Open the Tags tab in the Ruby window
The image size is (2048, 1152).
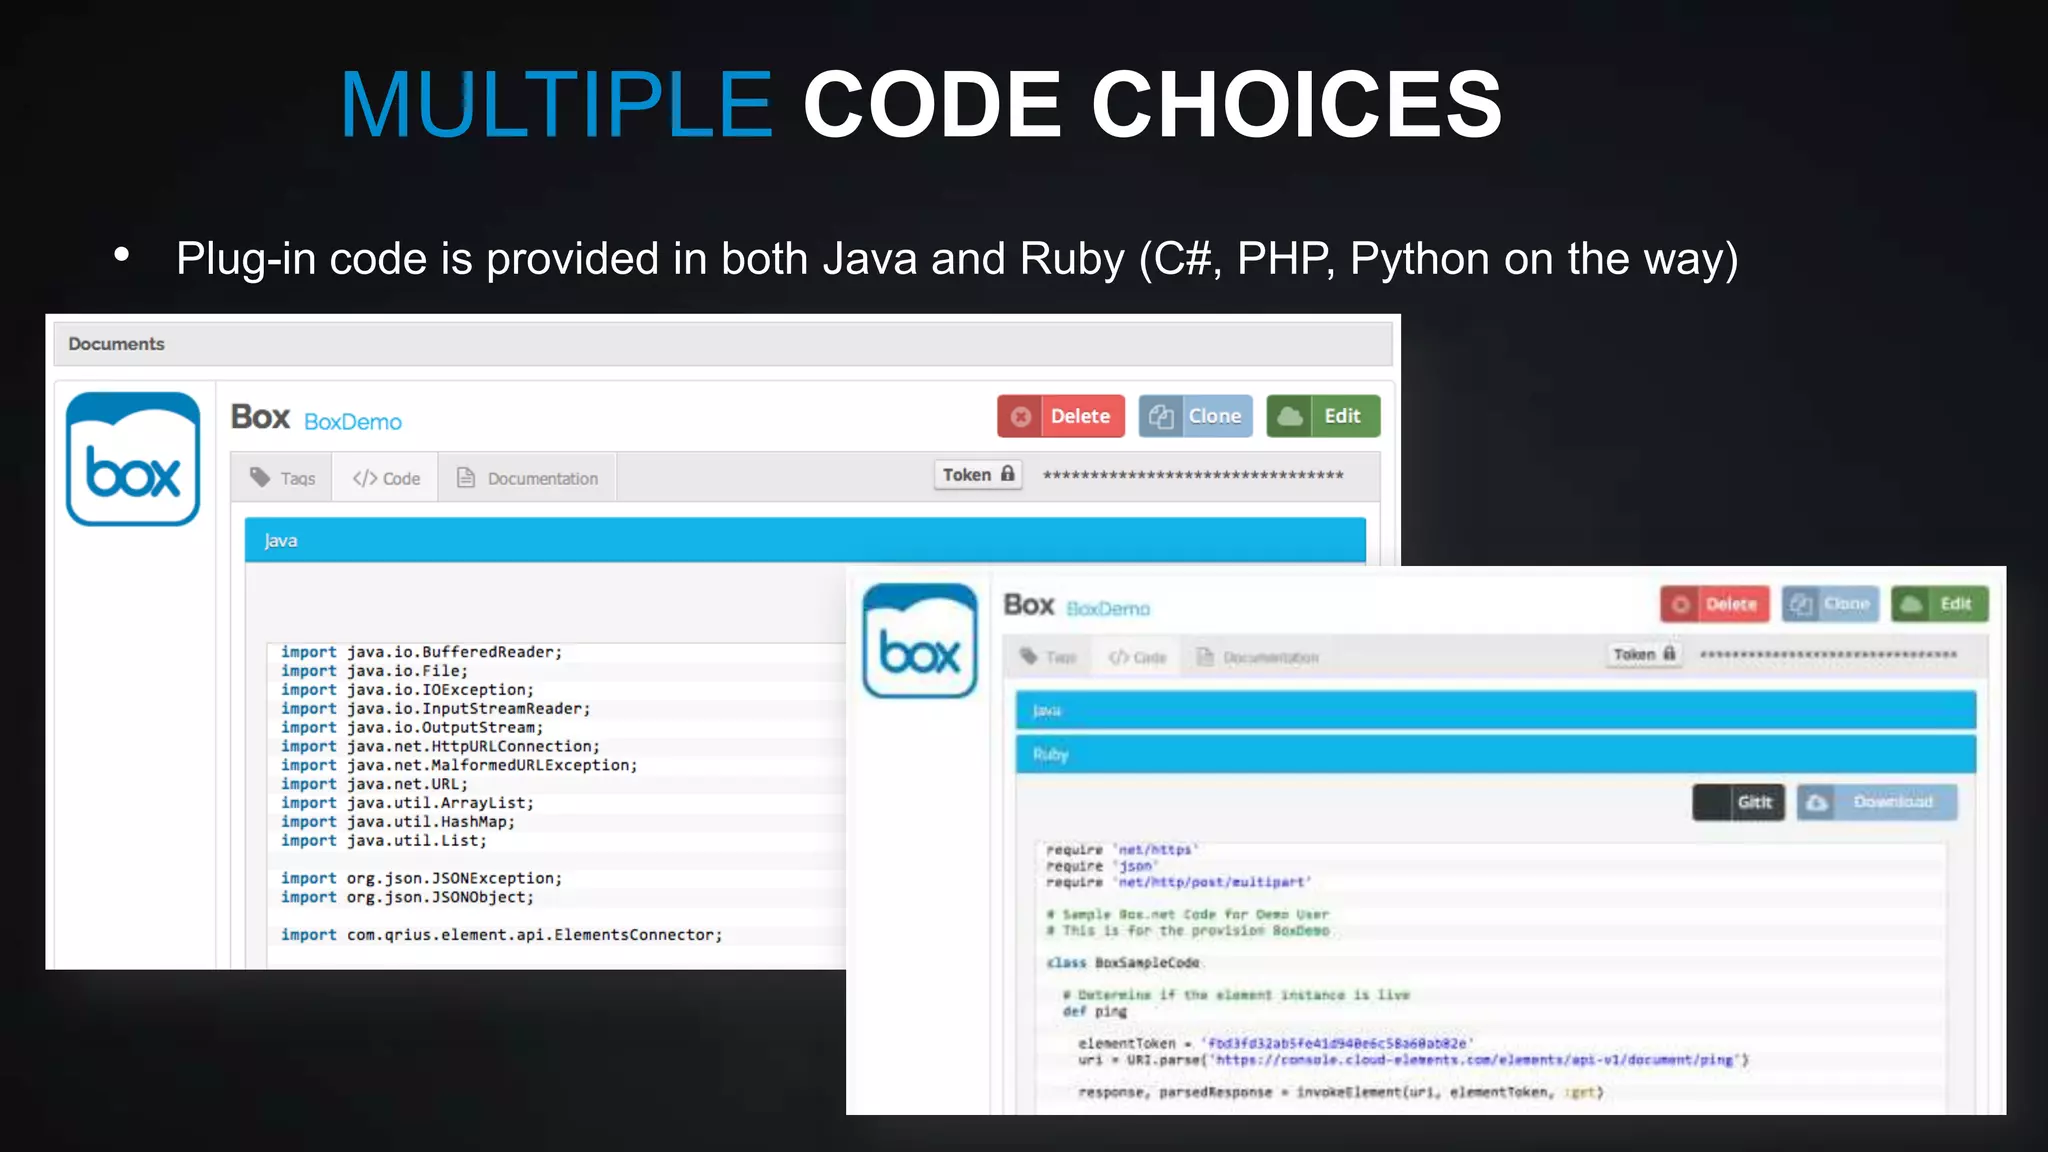pos(1048,657)
